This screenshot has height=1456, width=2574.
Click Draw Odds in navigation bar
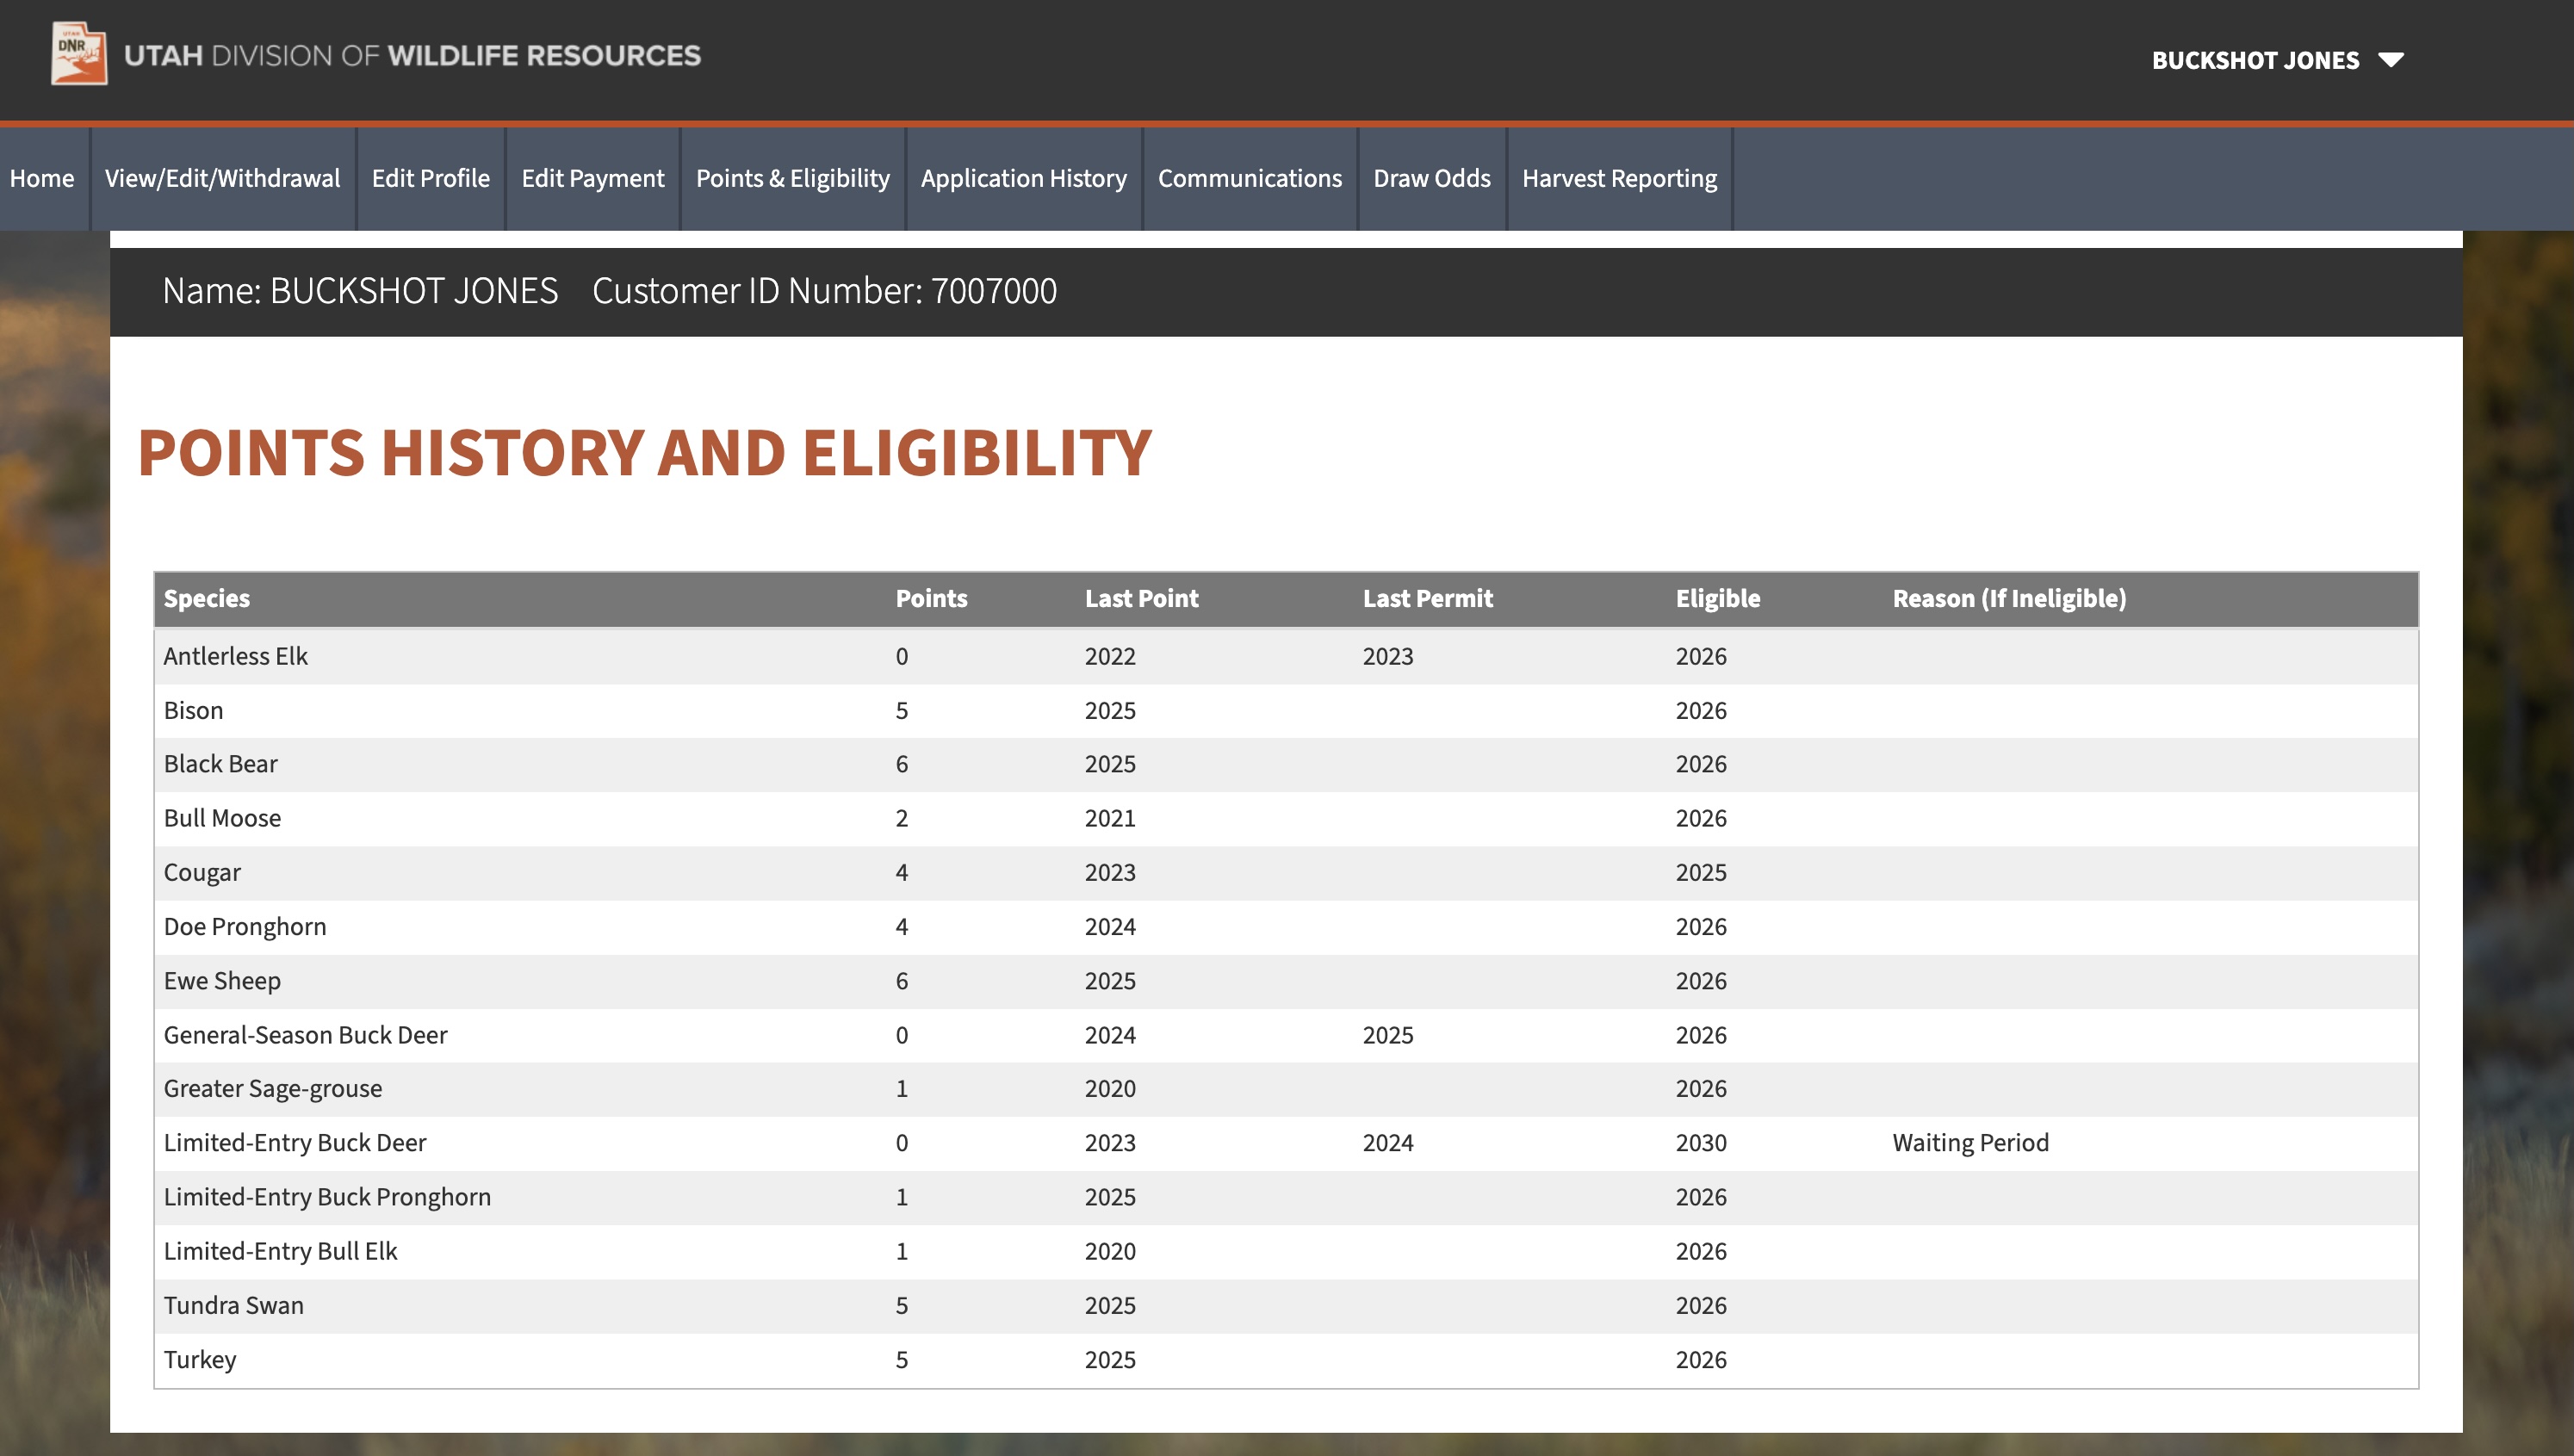pyautogui.click(x=1431, y=178)
